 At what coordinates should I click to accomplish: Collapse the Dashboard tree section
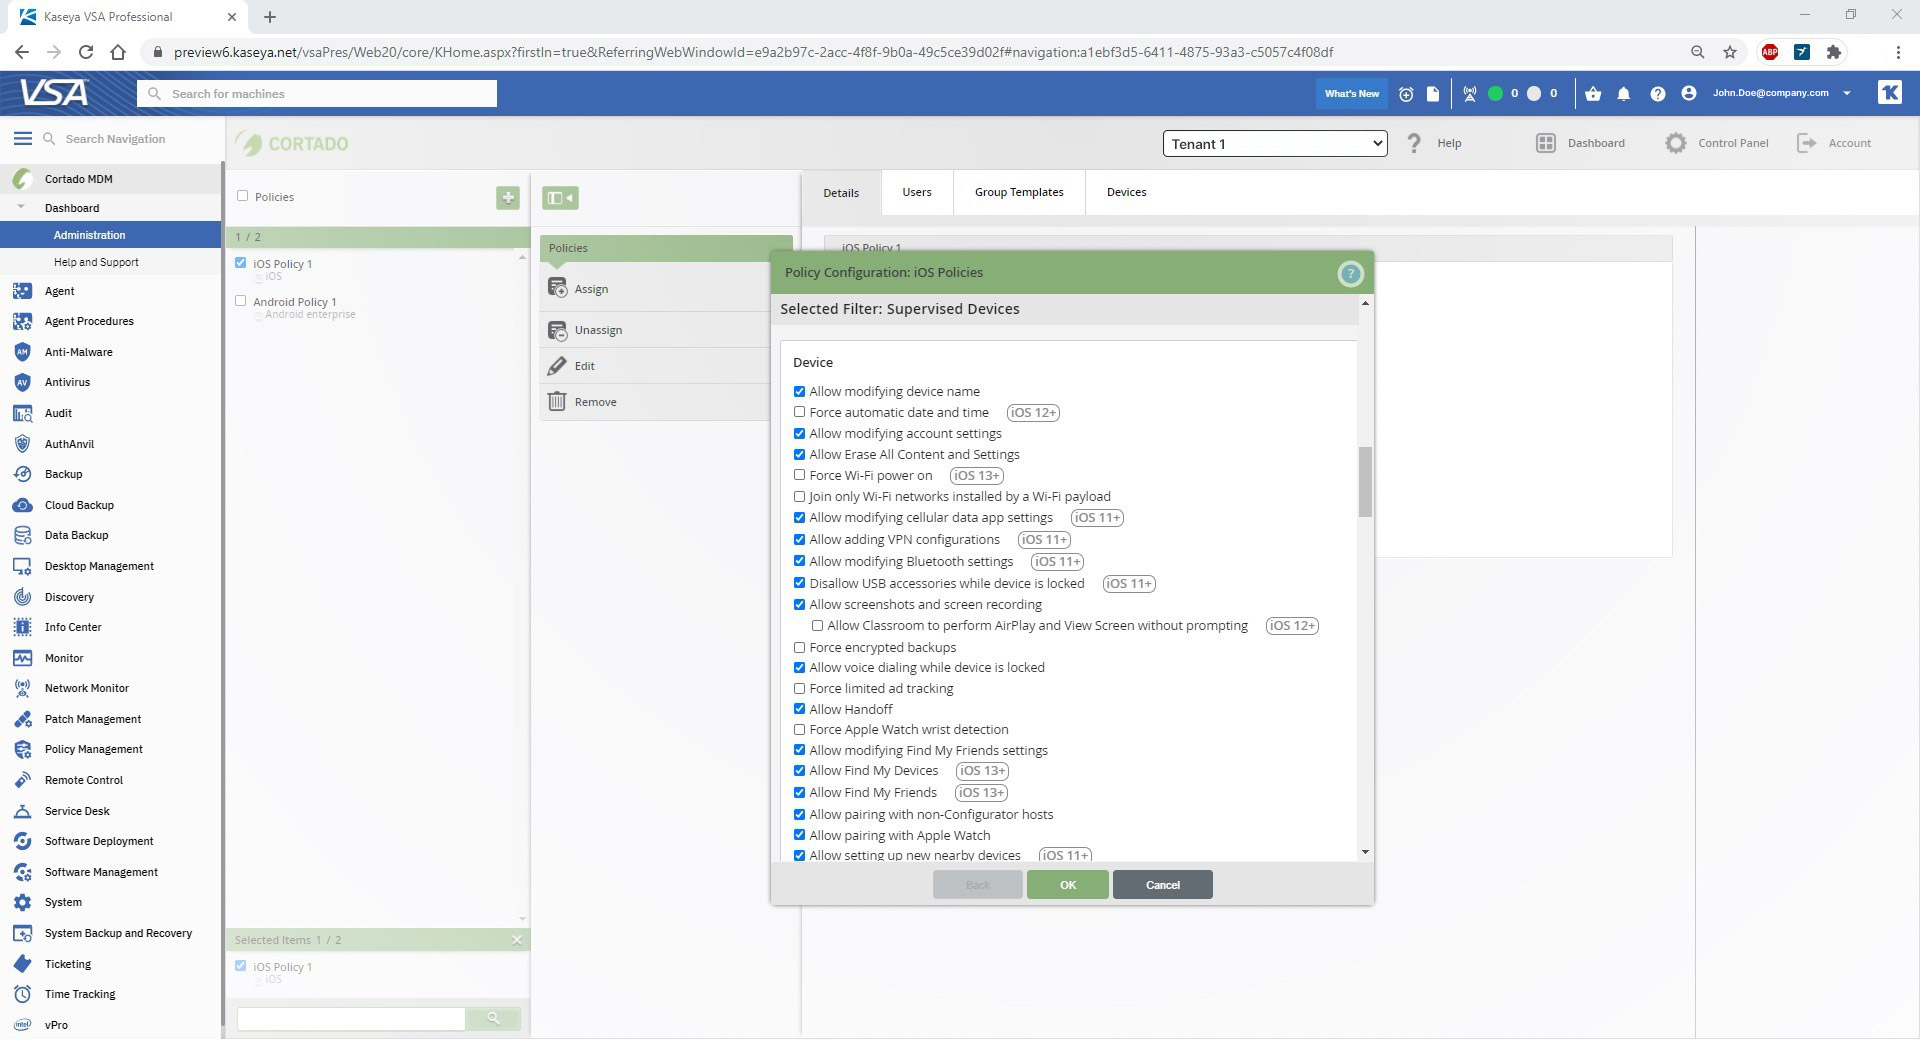[x=20, y=208]
